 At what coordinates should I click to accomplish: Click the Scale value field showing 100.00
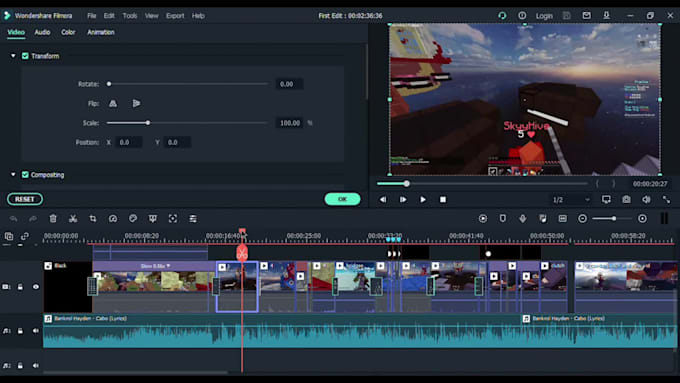[x=289, y=123]
